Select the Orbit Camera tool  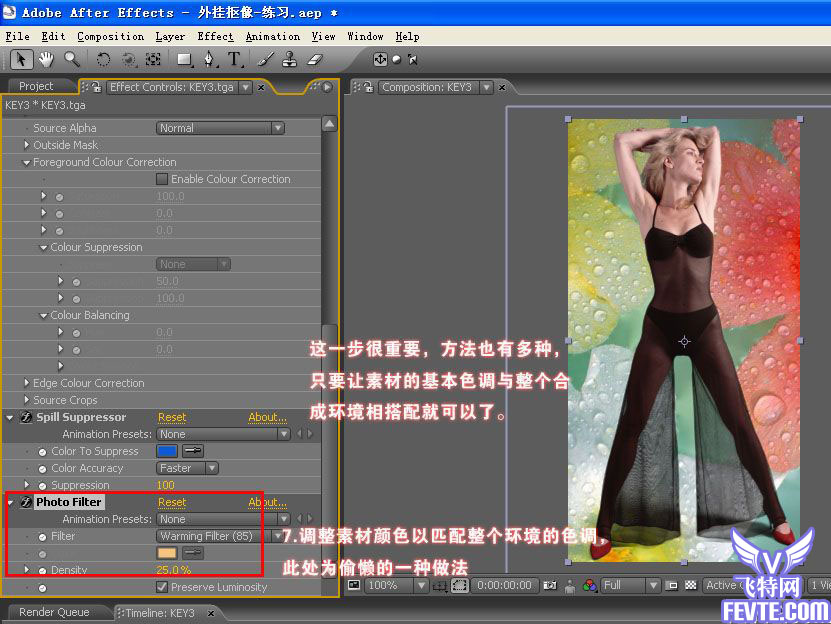pos(129,59)
